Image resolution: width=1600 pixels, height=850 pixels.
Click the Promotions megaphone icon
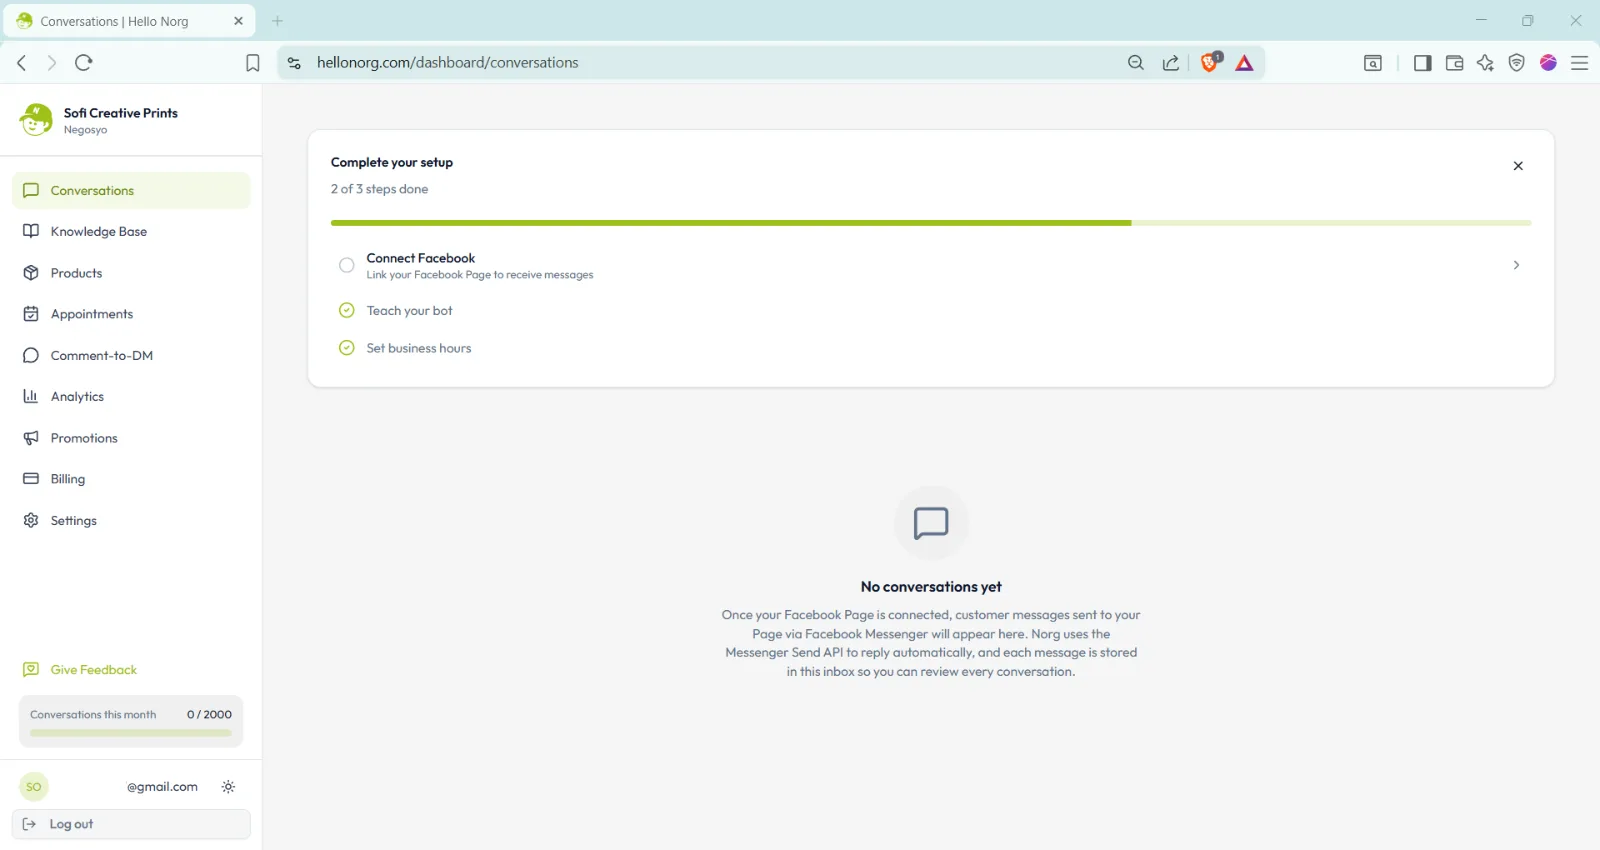[x=31, y=438]
